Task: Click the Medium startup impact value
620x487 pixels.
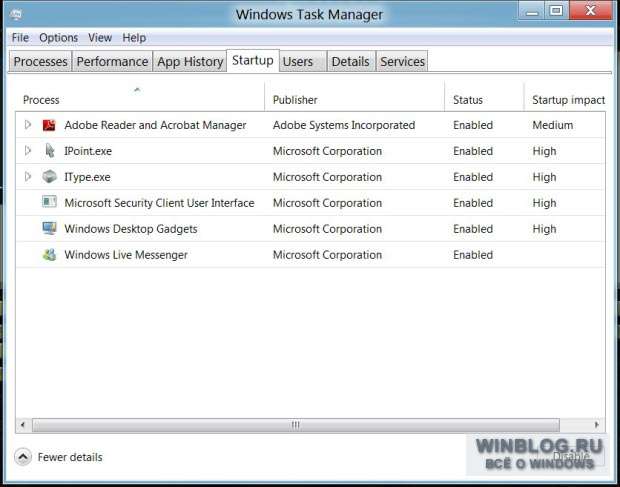Action: 552,125
